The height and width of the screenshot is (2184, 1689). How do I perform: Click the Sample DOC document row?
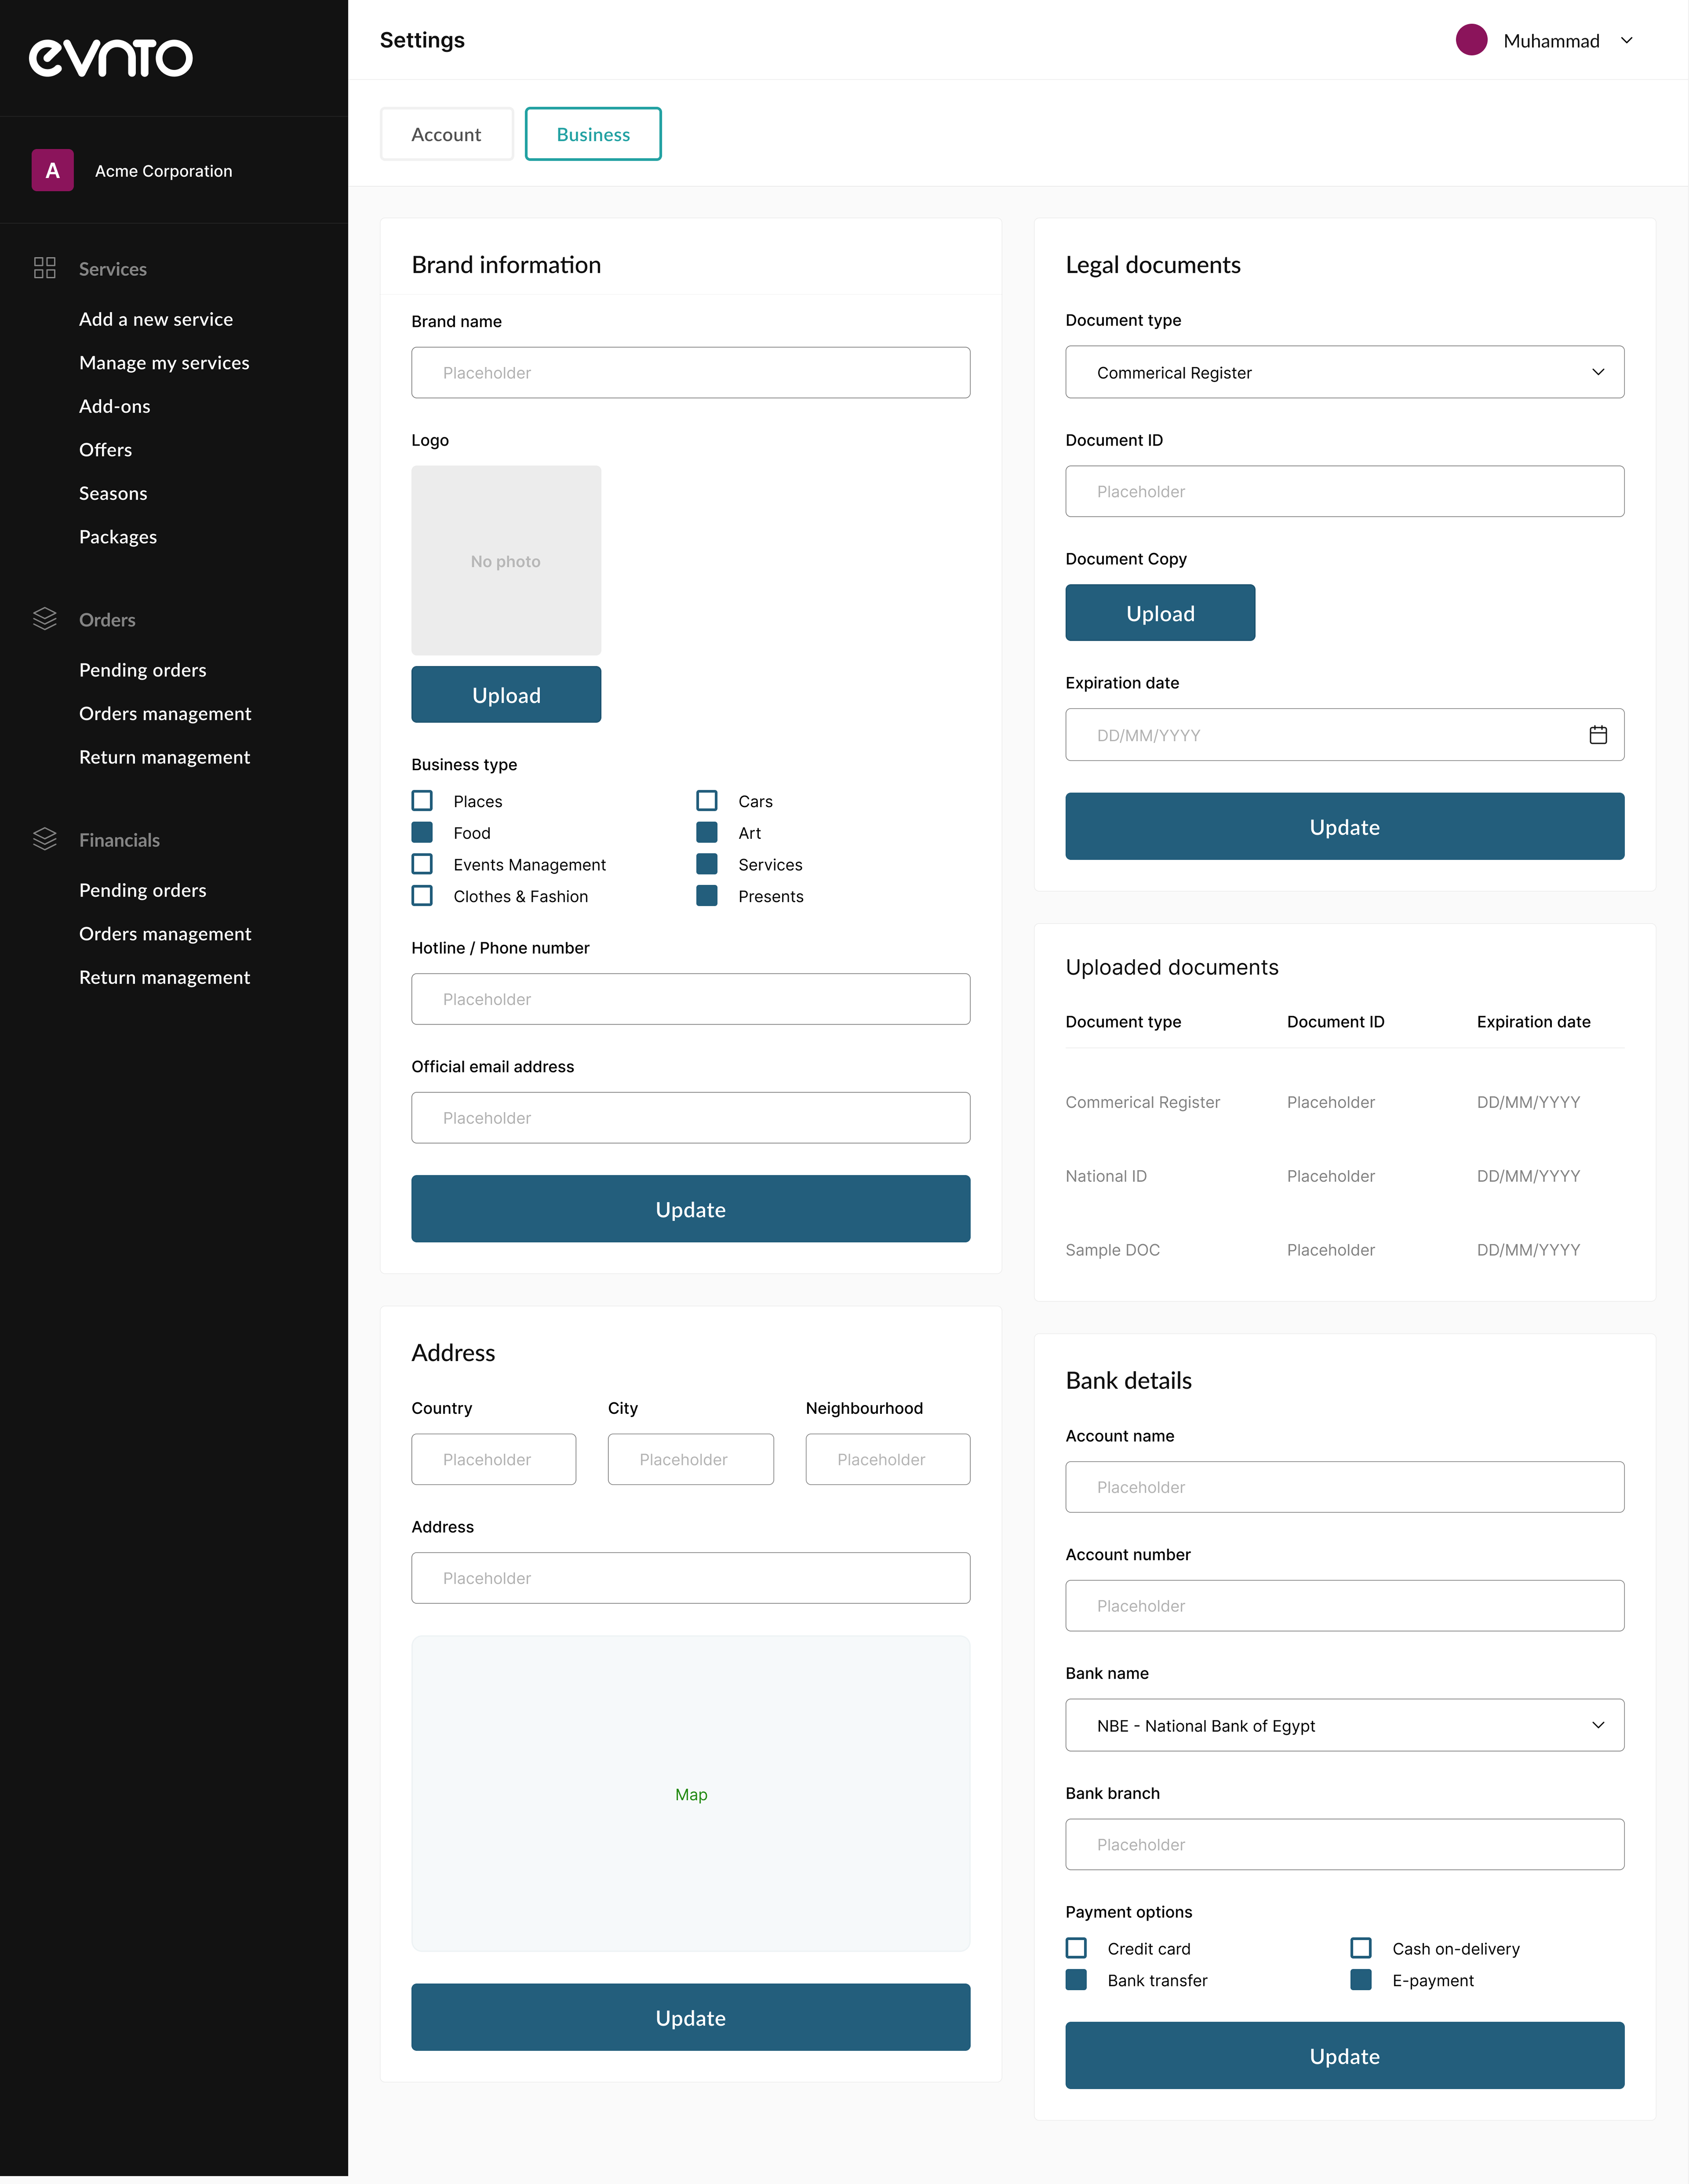tap(1345, 1250)
